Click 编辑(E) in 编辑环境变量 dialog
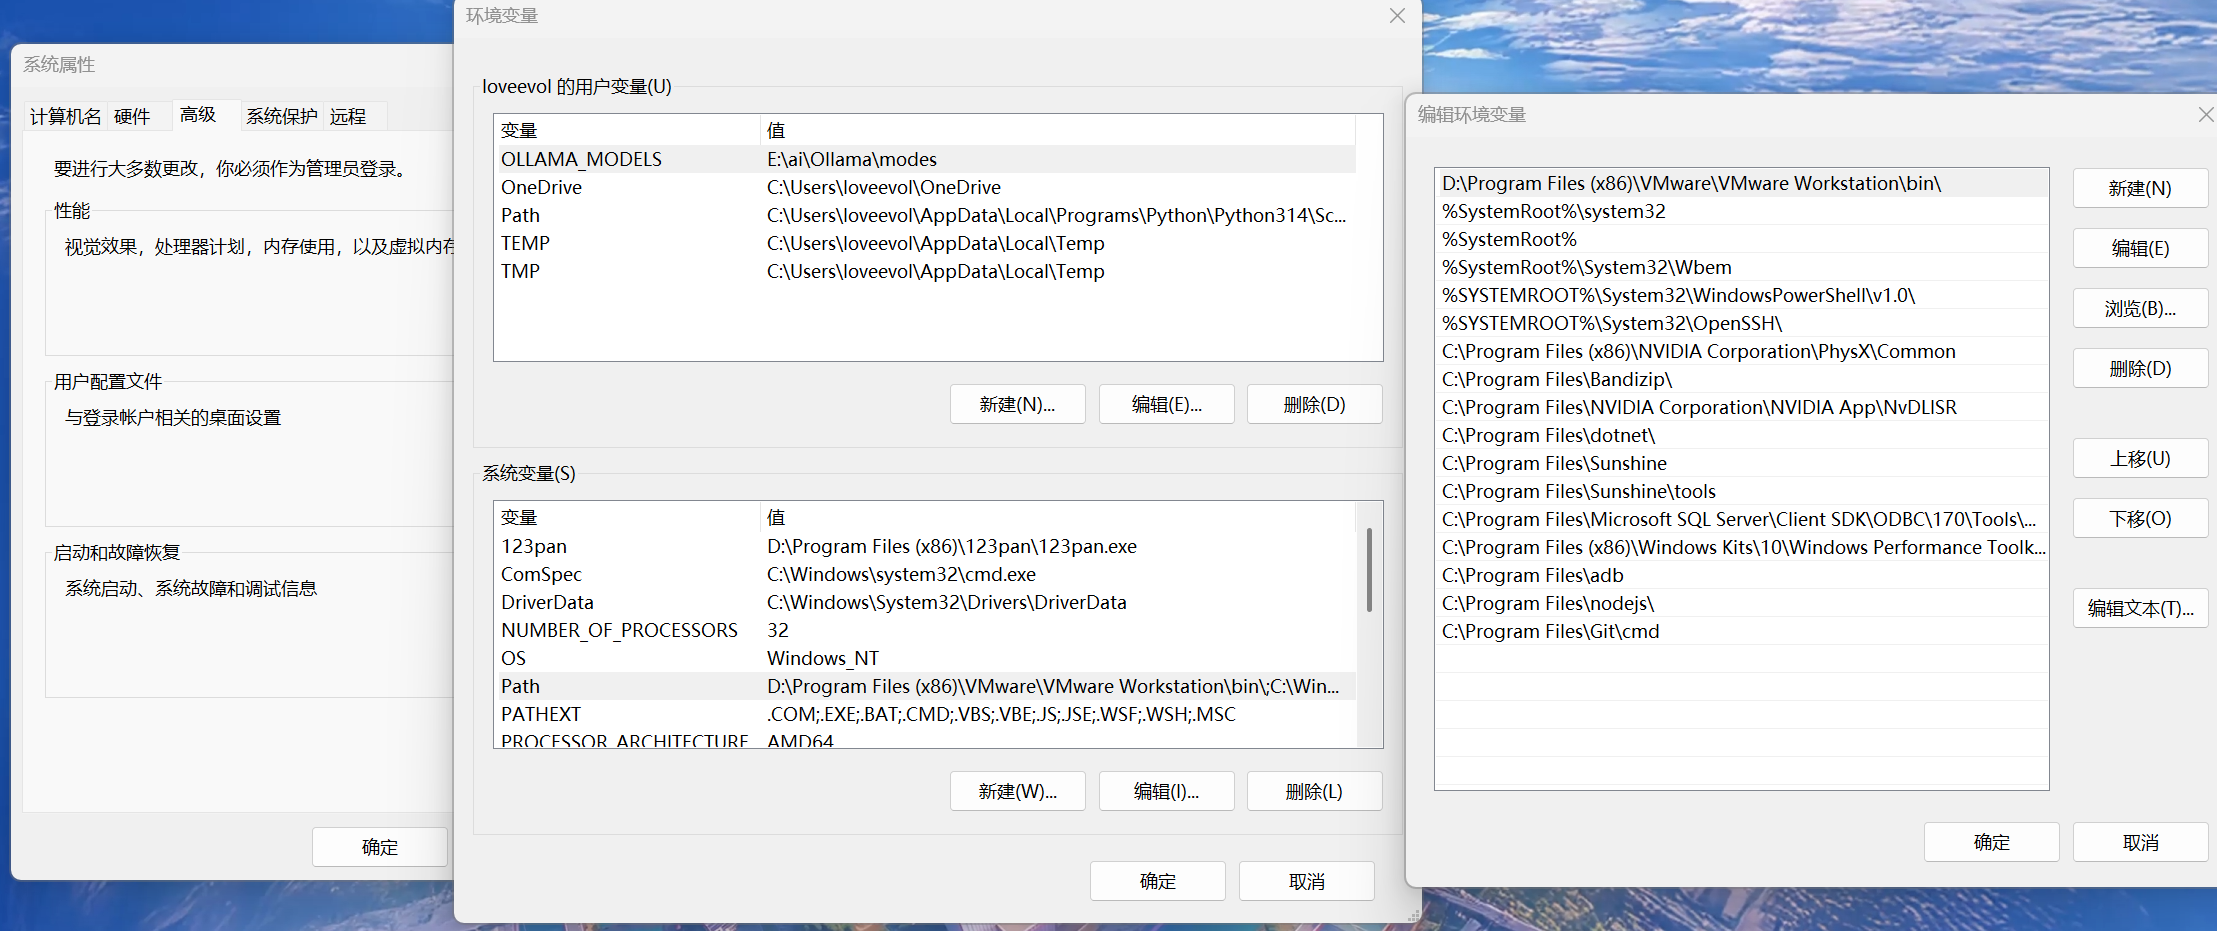2217x931 pixels. click(x=2141, y=249)
